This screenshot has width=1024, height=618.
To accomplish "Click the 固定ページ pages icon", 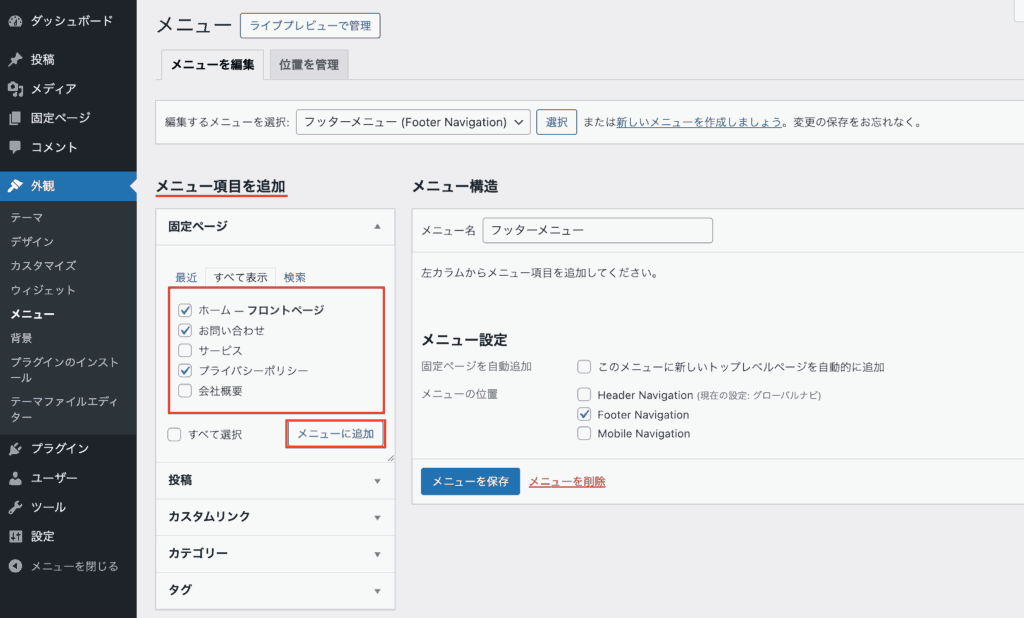I will [15, 118].
